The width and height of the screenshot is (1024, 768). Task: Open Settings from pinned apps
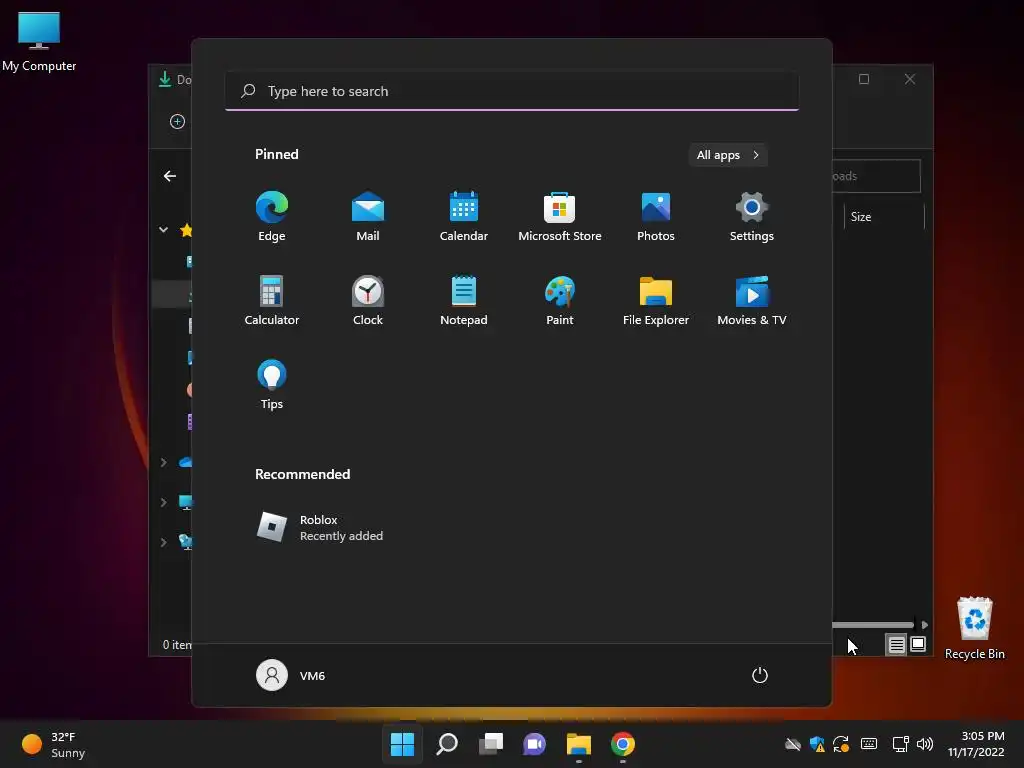click(752, 217)
